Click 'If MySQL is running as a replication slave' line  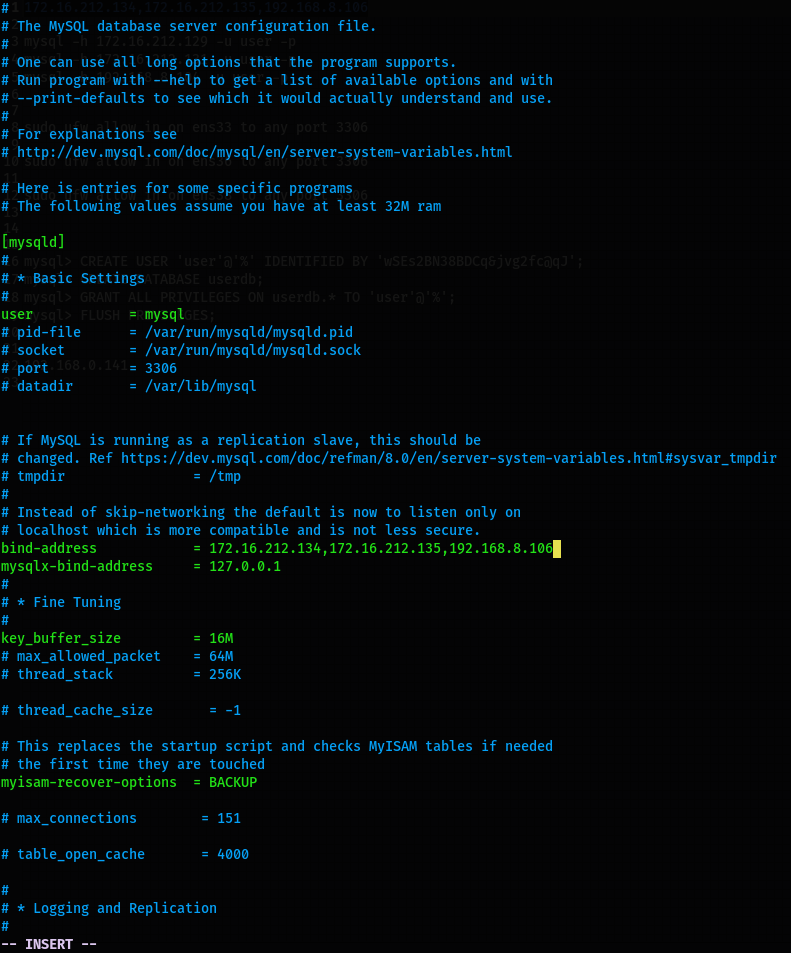click(241, 441)
